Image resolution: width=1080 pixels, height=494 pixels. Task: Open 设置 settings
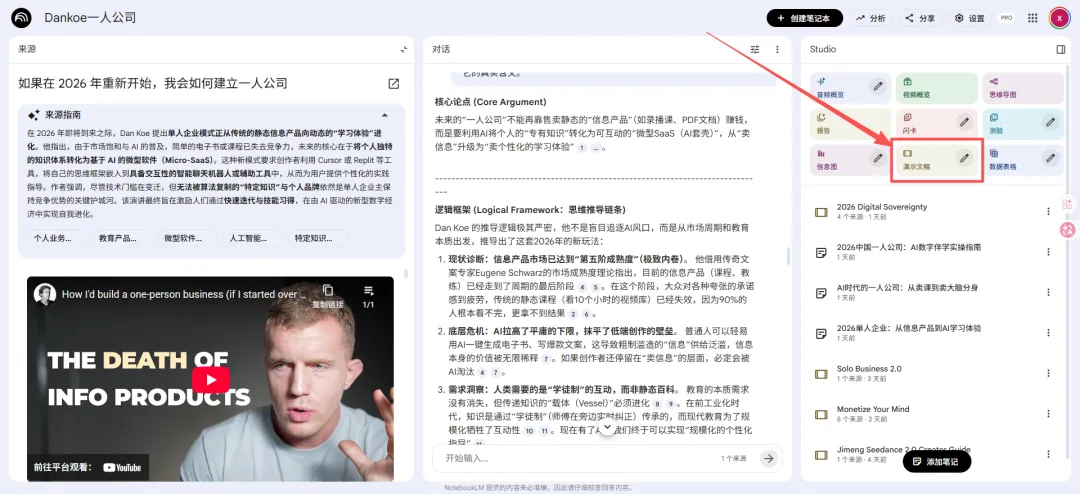coord(970,19)
